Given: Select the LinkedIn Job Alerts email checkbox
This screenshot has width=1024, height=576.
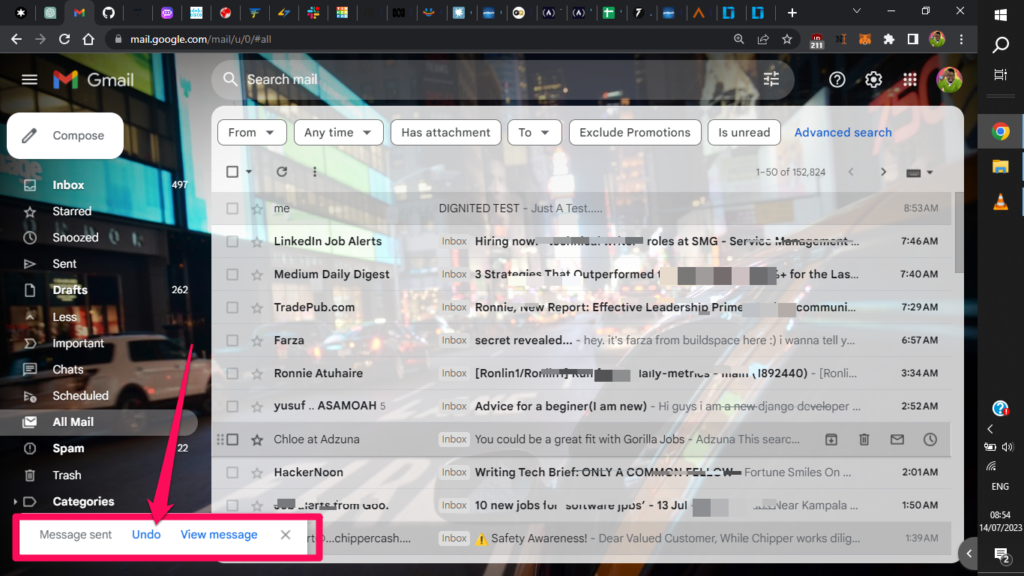Looking at the screenshot, I should click(232, 242).
